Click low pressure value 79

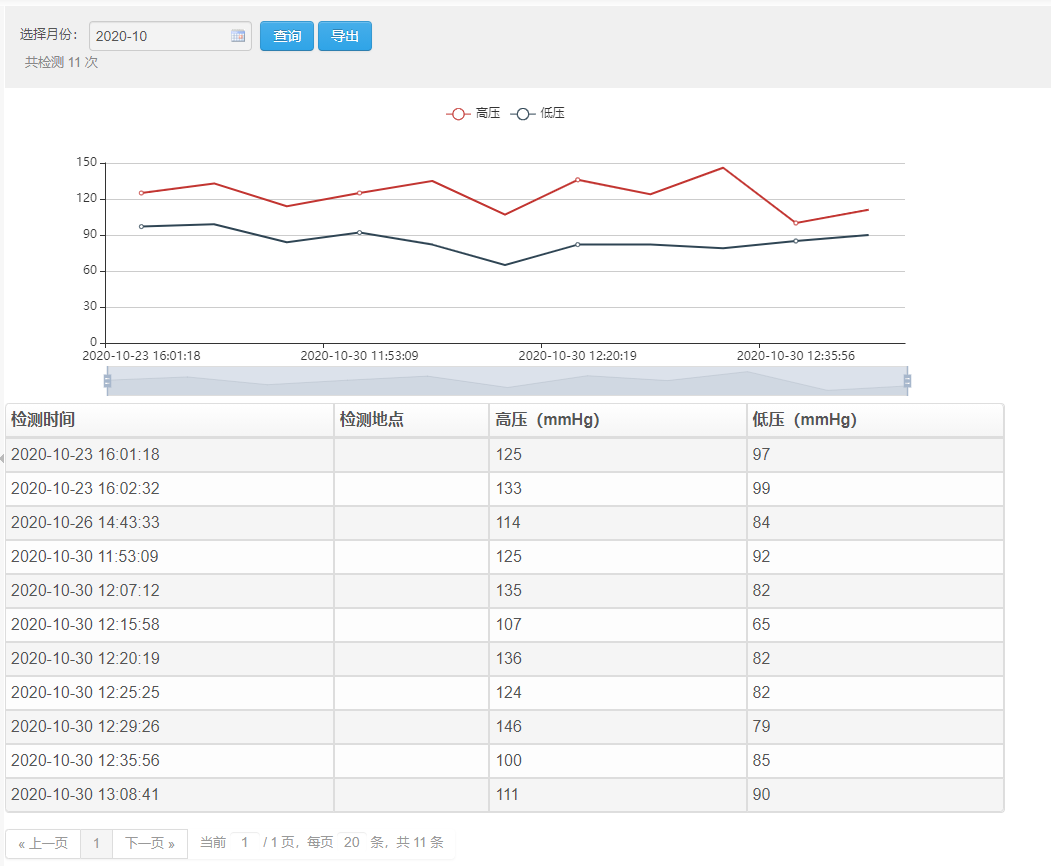click(761, 727)
